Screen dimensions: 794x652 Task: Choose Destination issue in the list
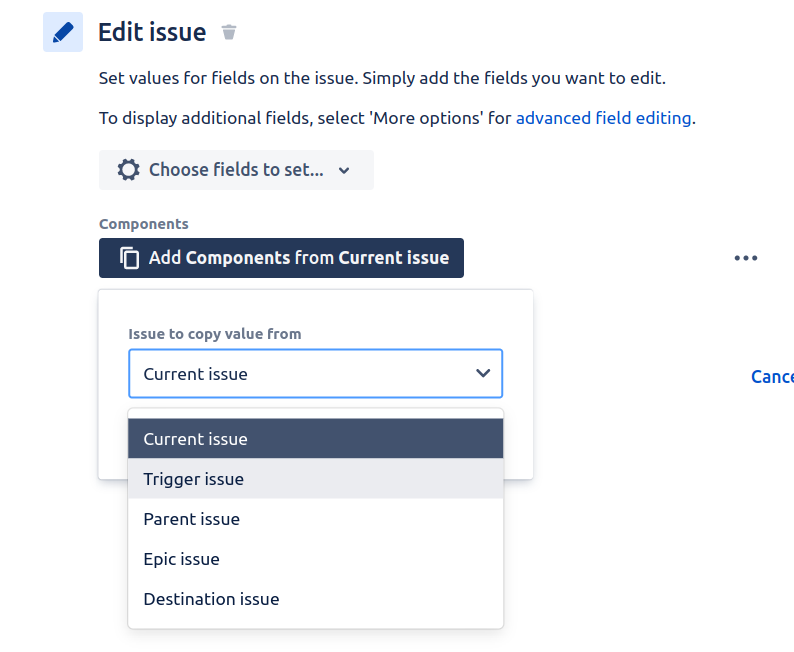(x=315, y=599)
